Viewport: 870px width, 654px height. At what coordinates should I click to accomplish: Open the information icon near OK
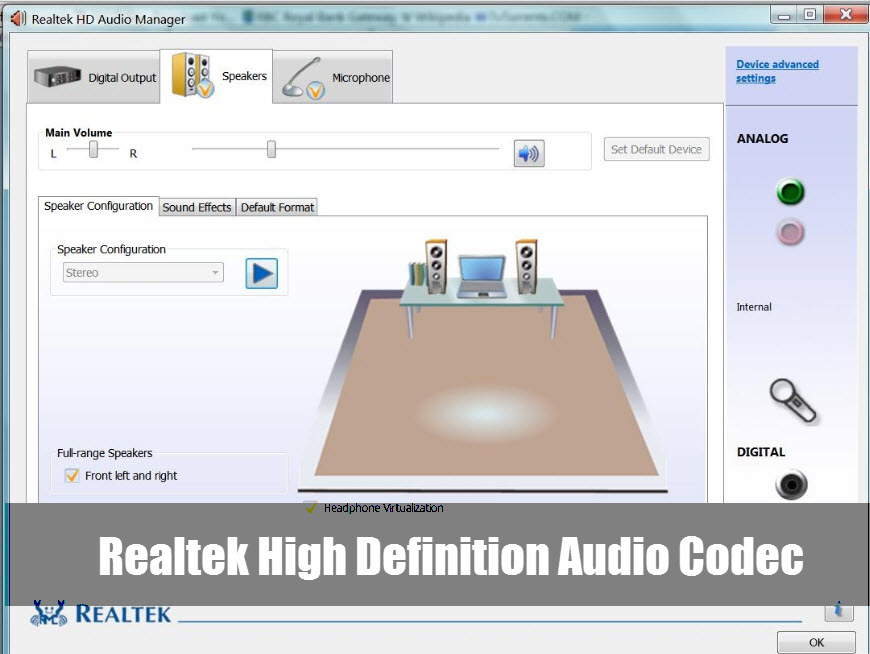838,610
